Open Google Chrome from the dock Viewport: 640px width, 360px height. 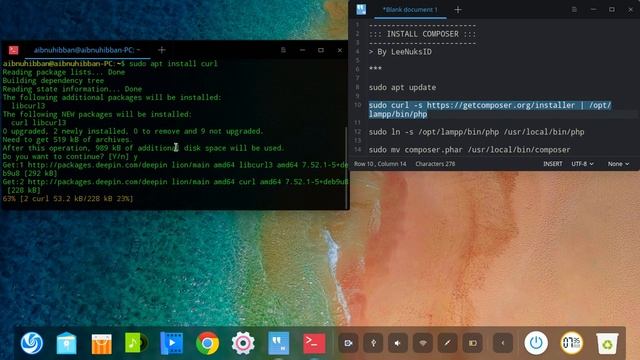pyautogui.click(x=207, y=343)
